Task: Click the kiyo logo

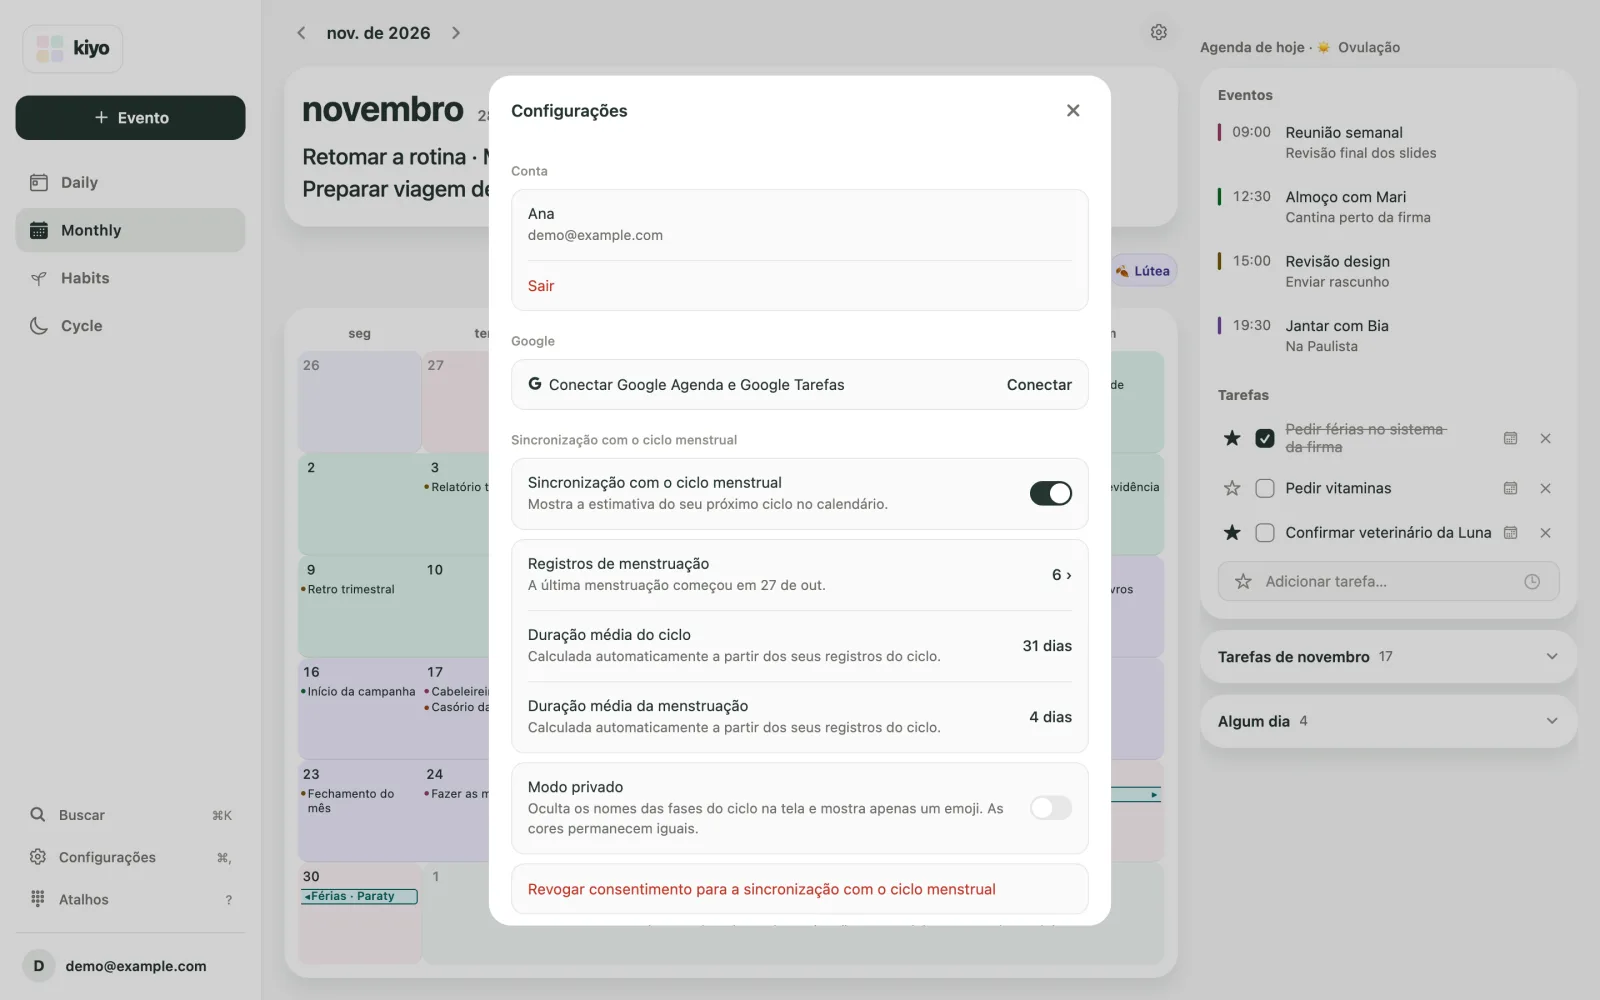Action: click(x=73, y=48)
